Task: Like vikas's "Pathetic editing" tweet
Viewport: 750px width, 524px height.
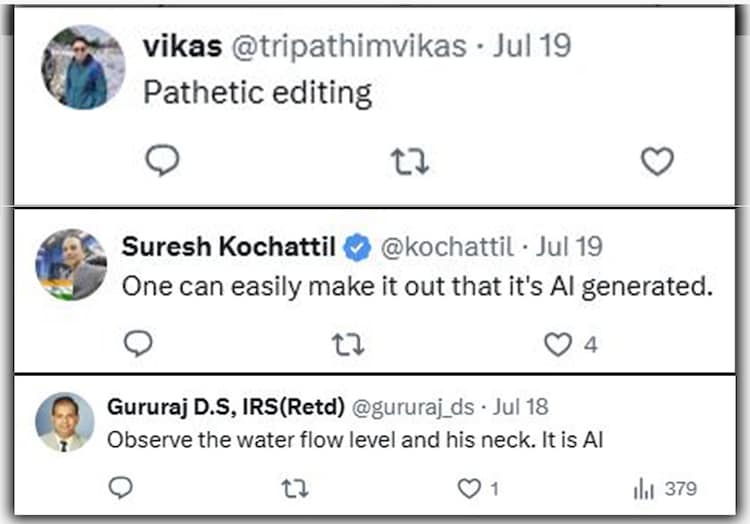Action: [x=657, y=161]
